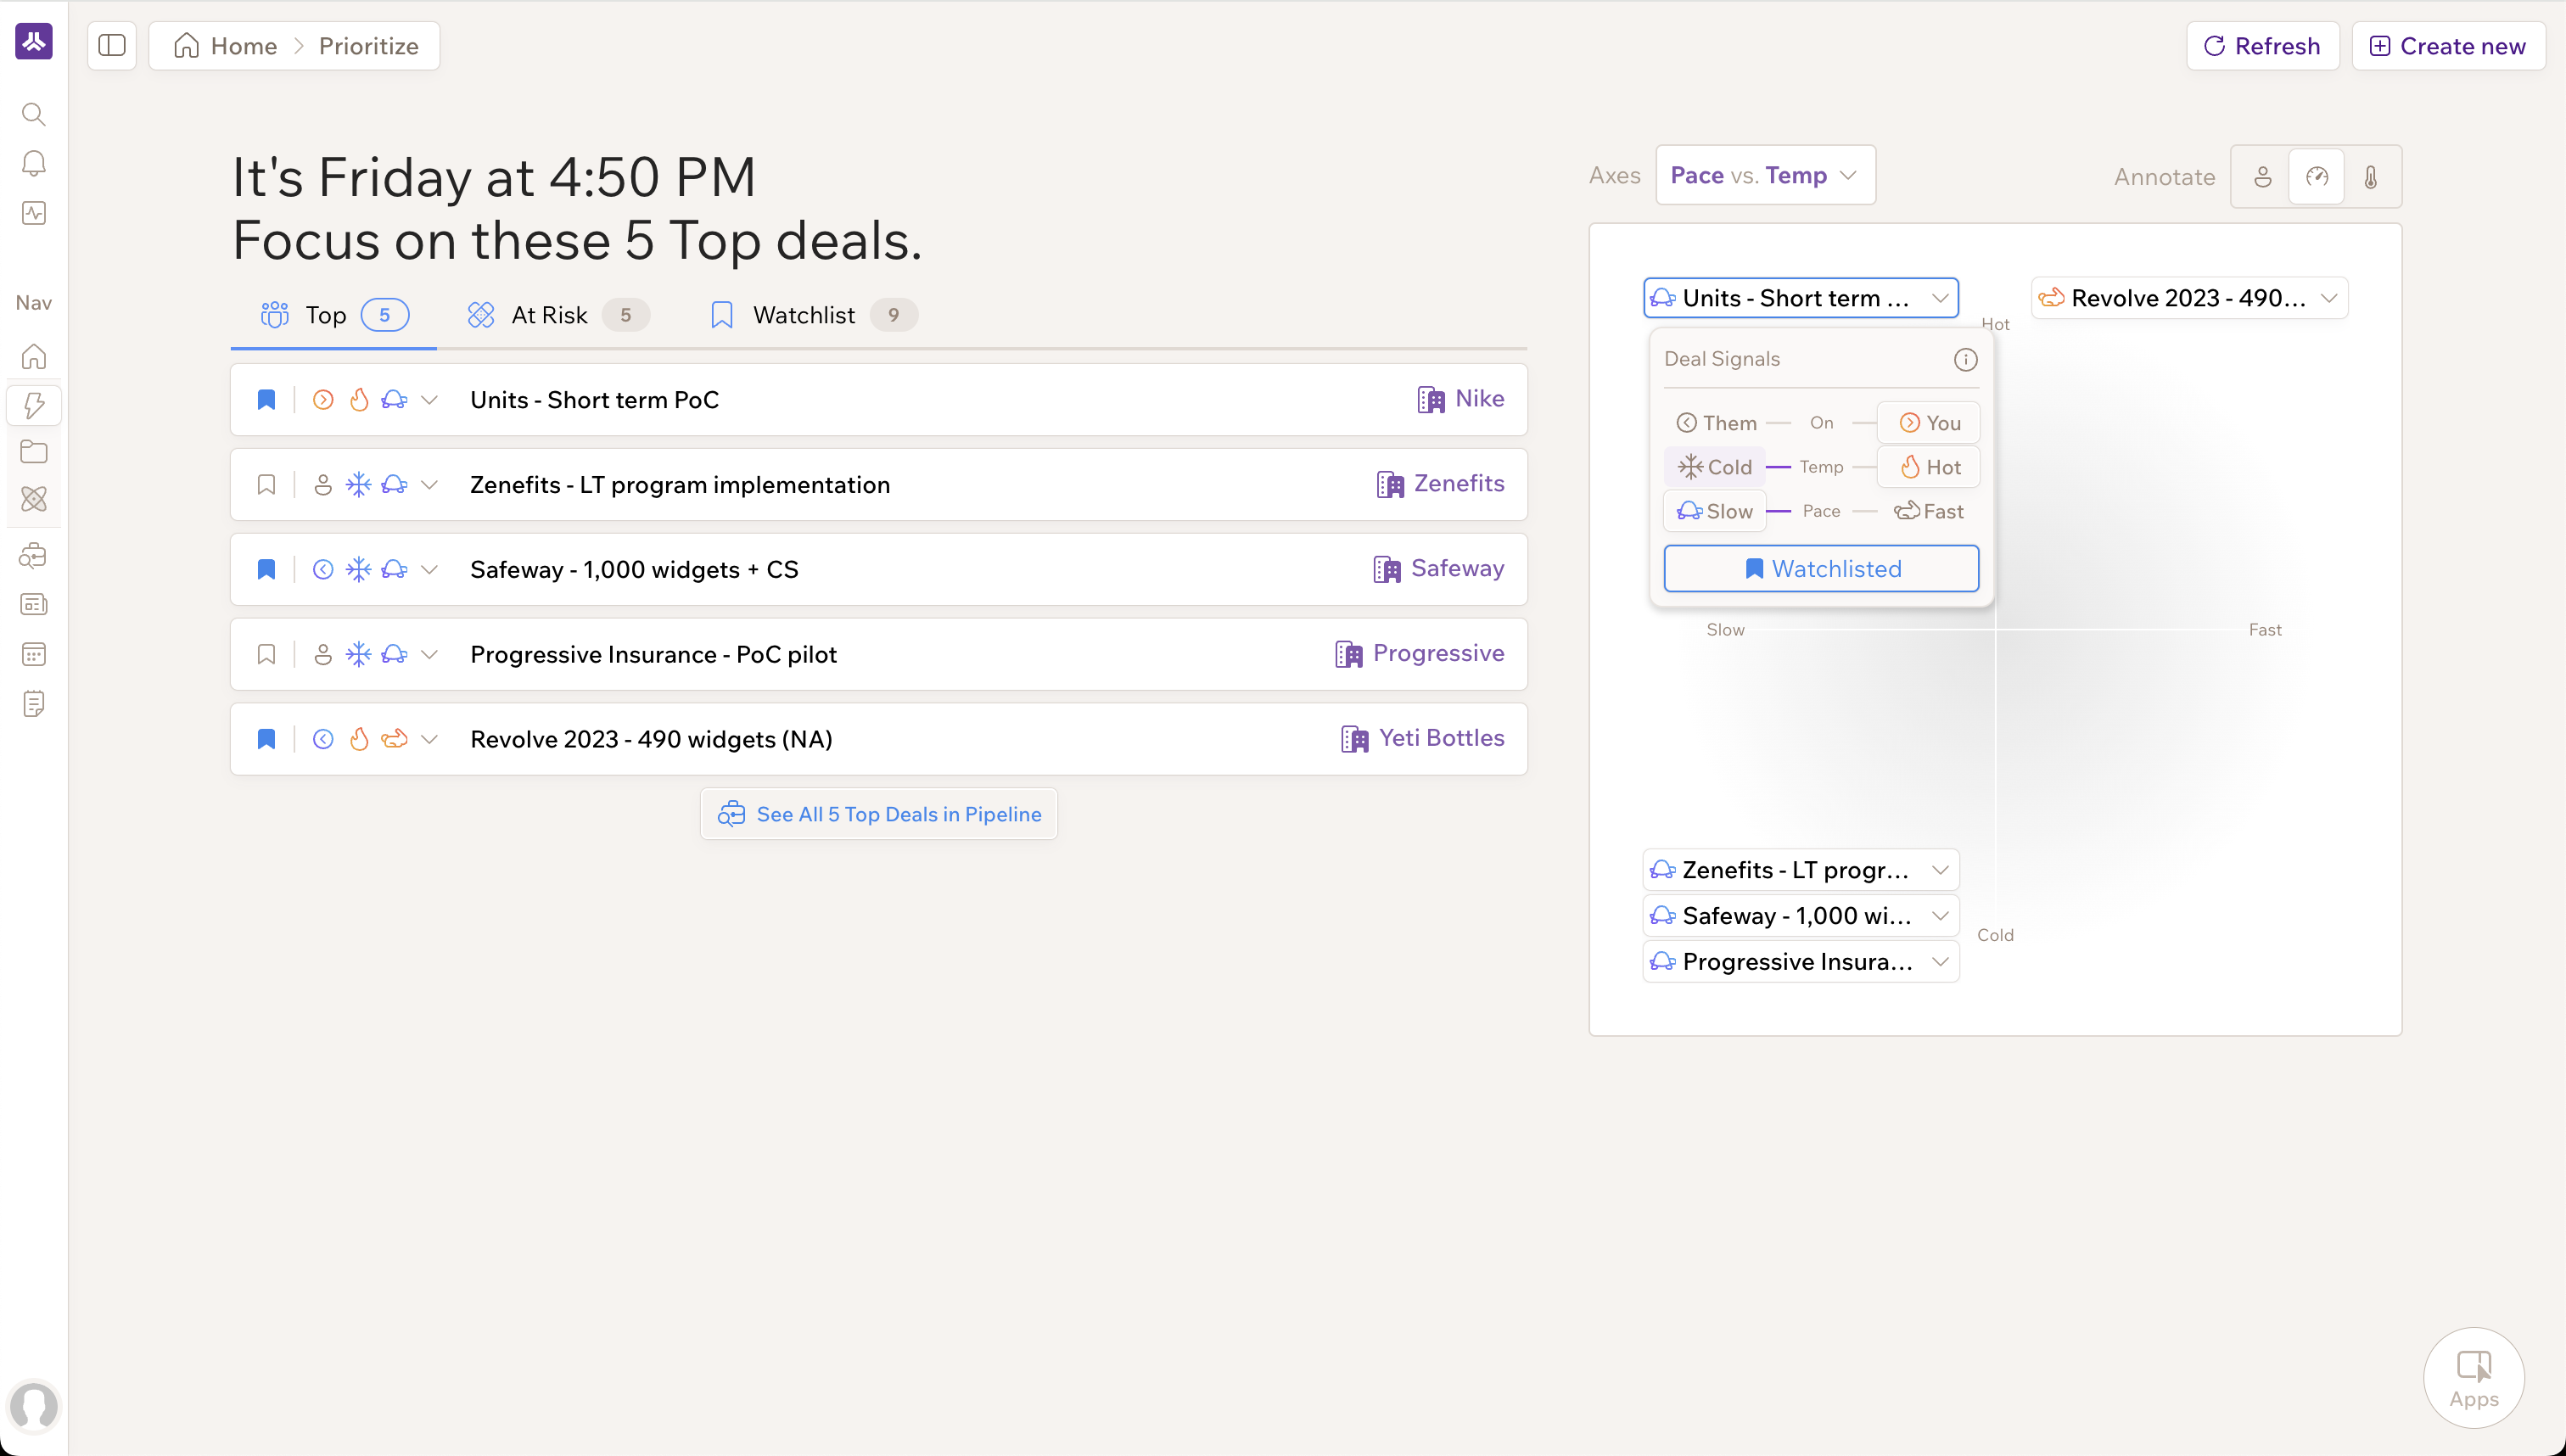Expand the Revolve 2023 chart dropdown
2566x1456 pixels.
2328,298
